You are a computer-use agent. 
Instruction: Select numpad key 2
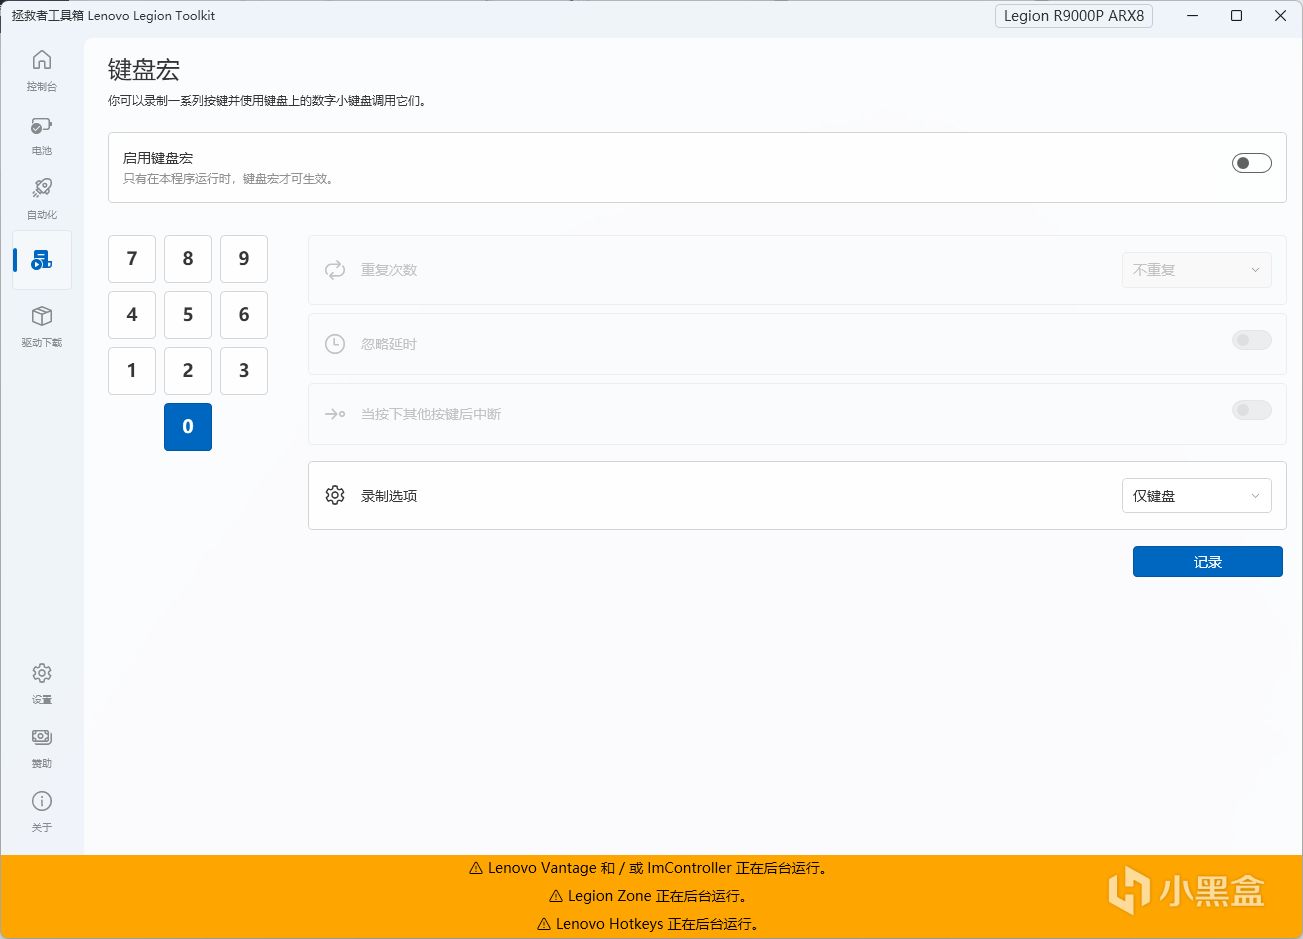(188, 371)
